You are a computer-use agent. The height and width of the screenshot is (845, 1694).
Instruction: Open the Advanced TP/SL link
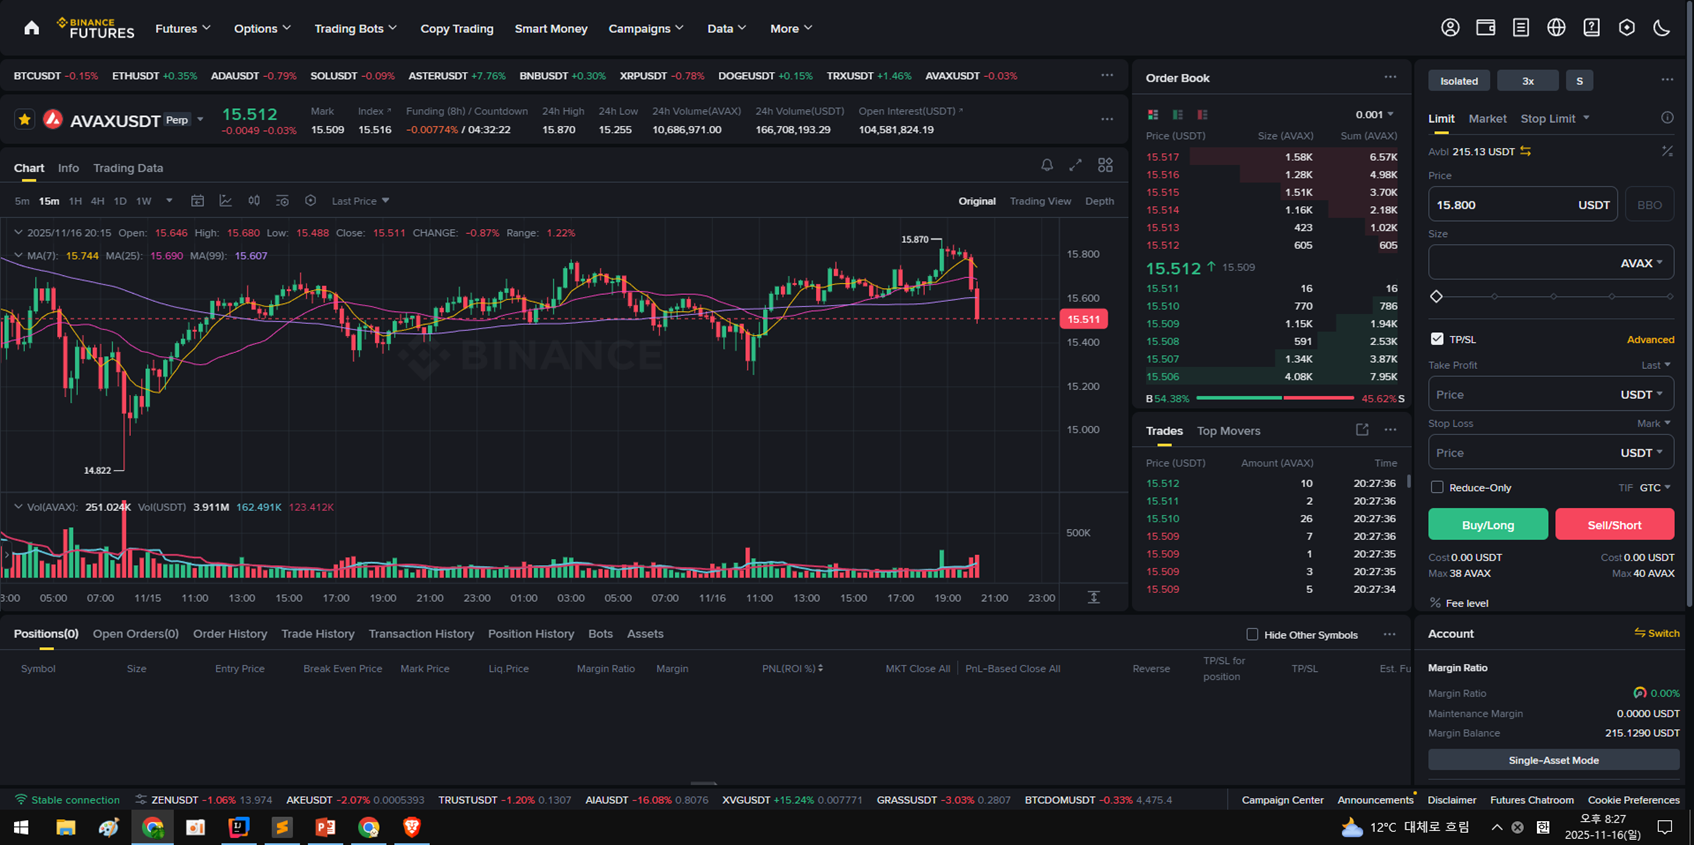1650,340
